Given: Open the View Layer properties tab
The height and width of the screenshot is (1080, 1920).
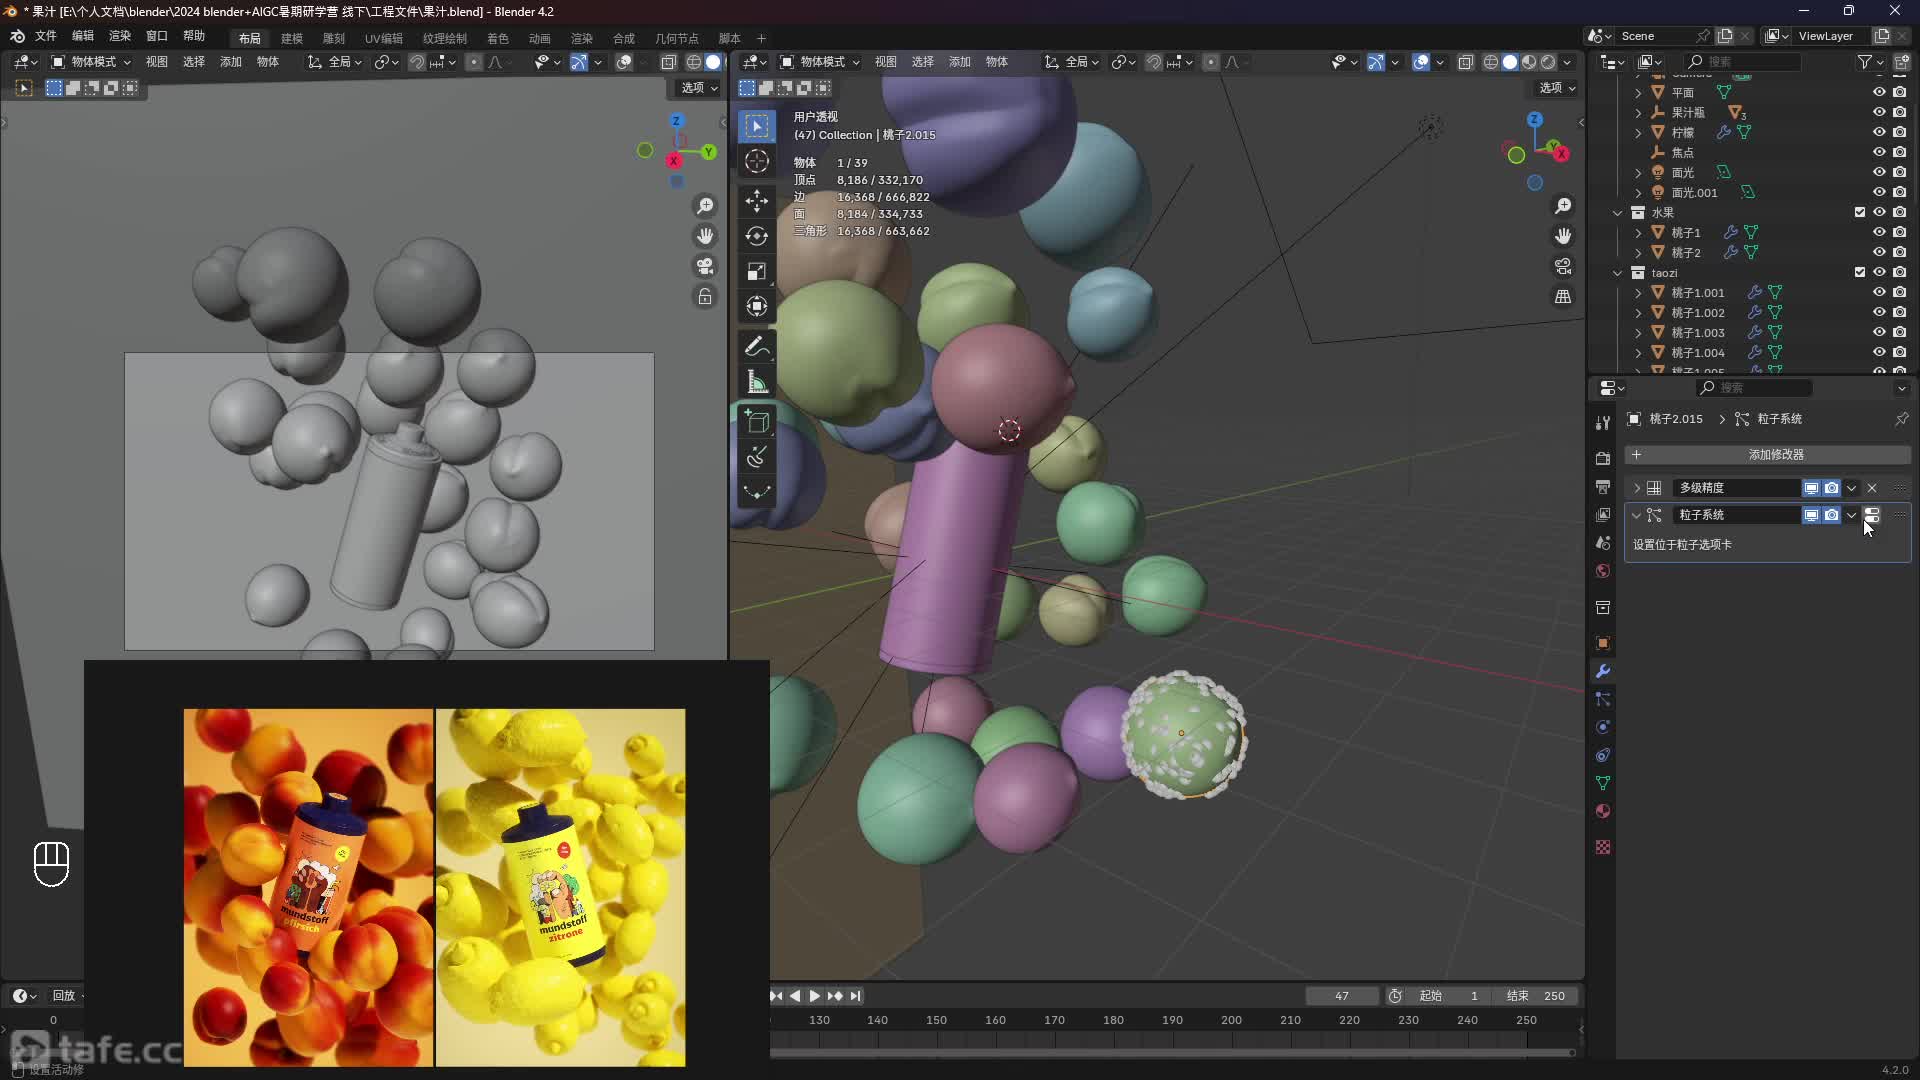Looking at the screenshot, I should (x=1603, y=514).
